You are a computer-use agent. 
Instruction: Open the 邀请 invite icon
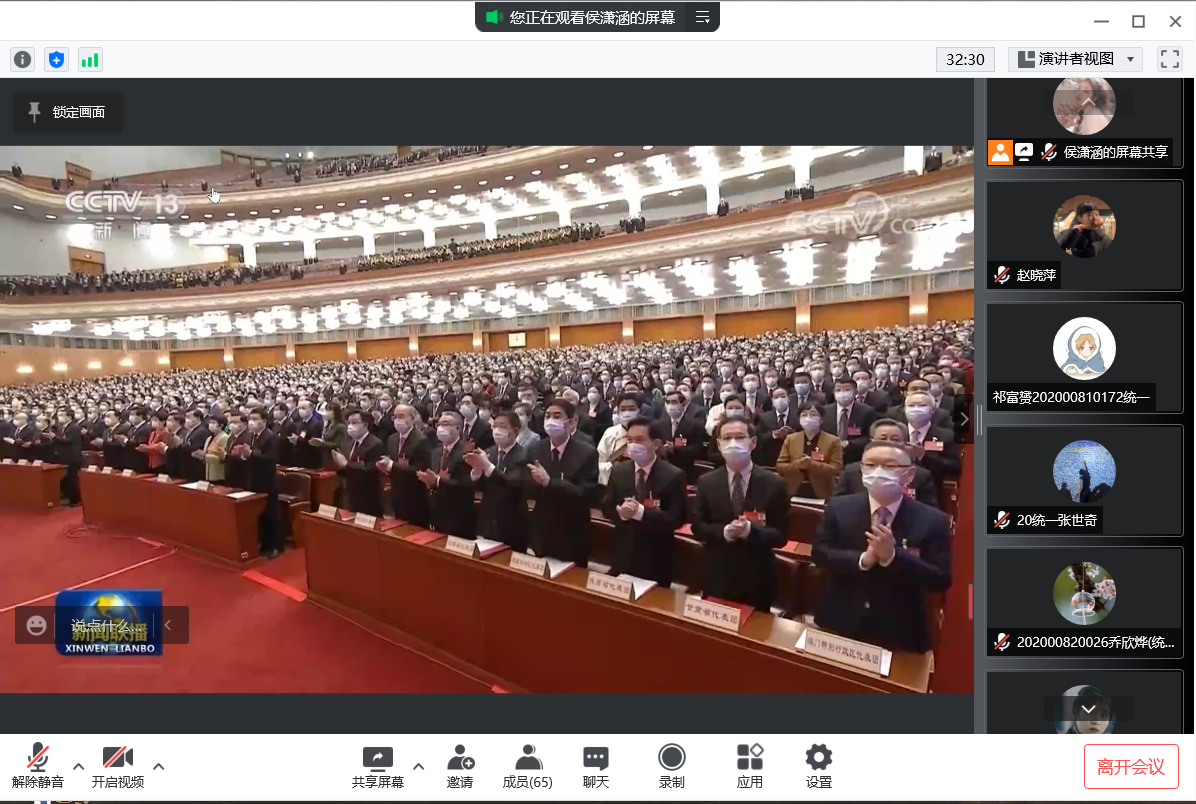pos(460,766)
